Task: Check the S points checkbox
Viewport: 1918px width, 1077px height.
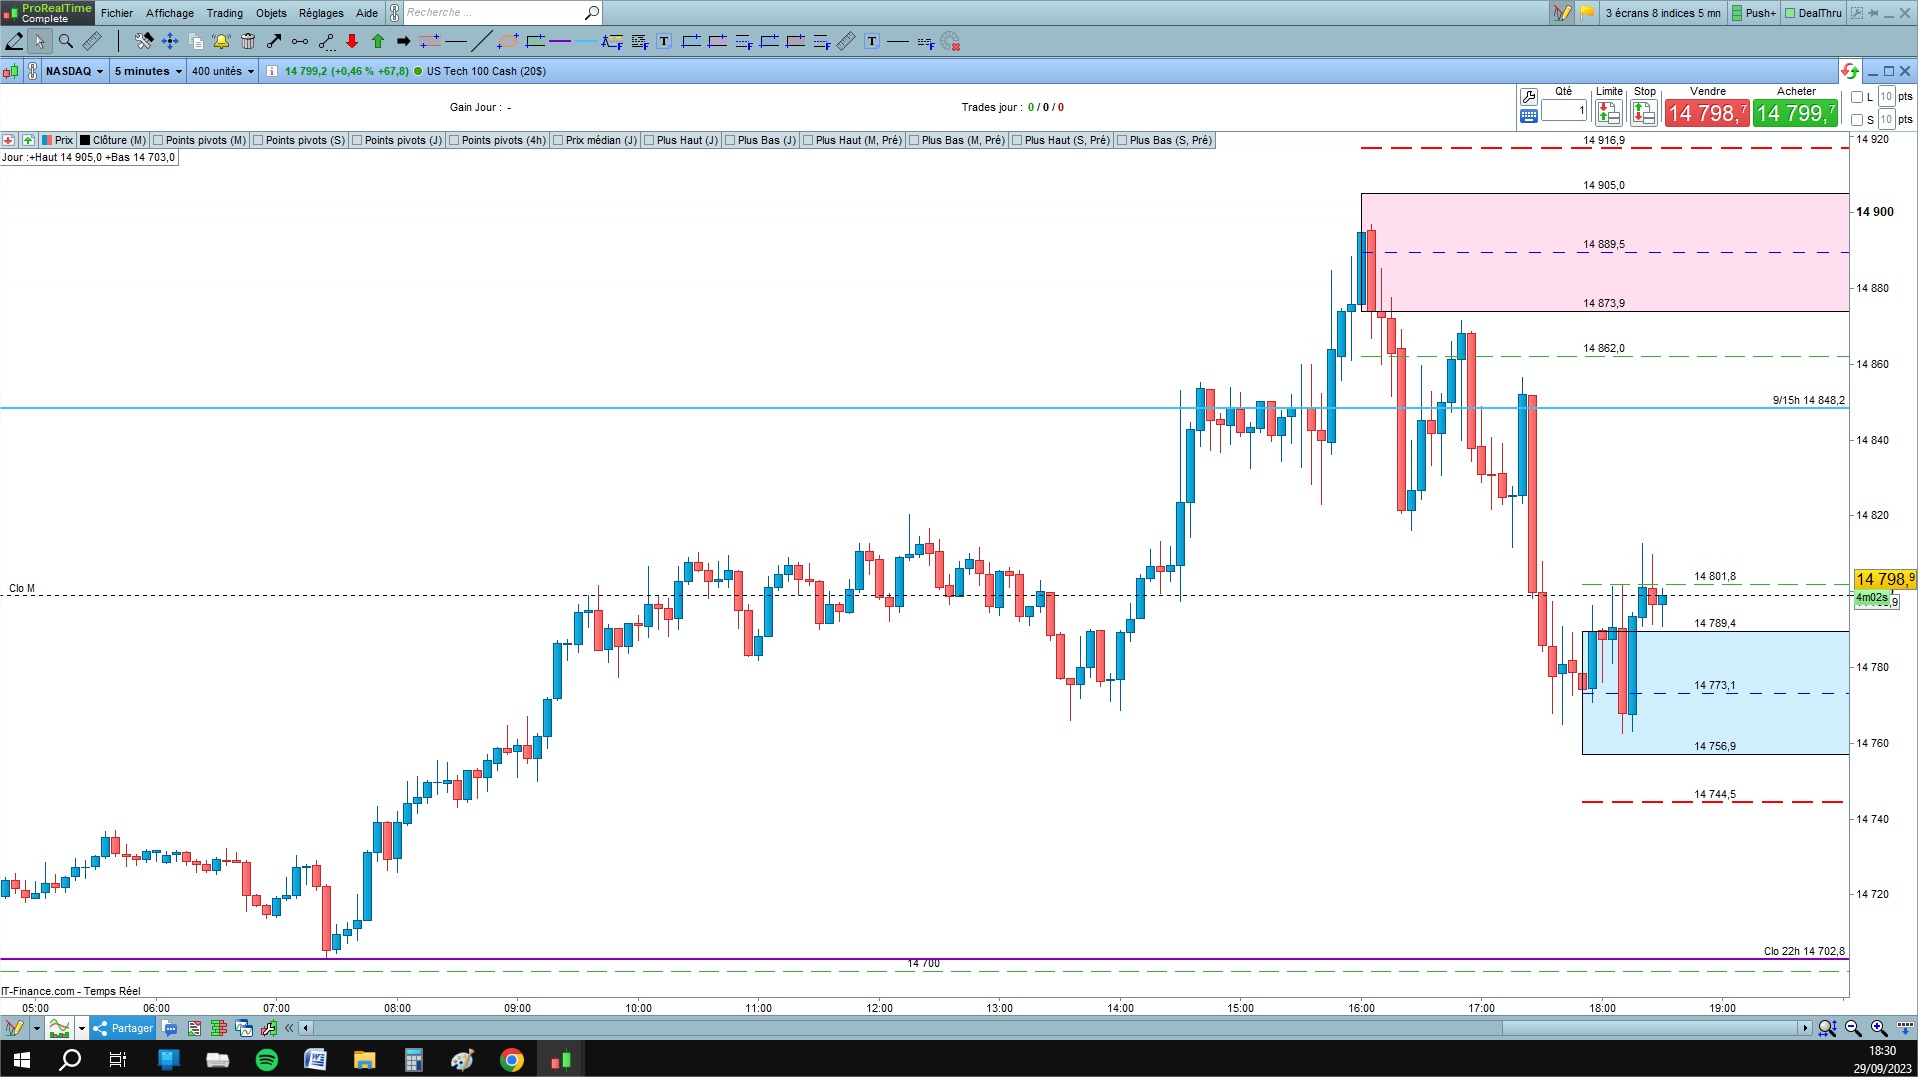Action: pyautogui.click(x=1857, y=120)
